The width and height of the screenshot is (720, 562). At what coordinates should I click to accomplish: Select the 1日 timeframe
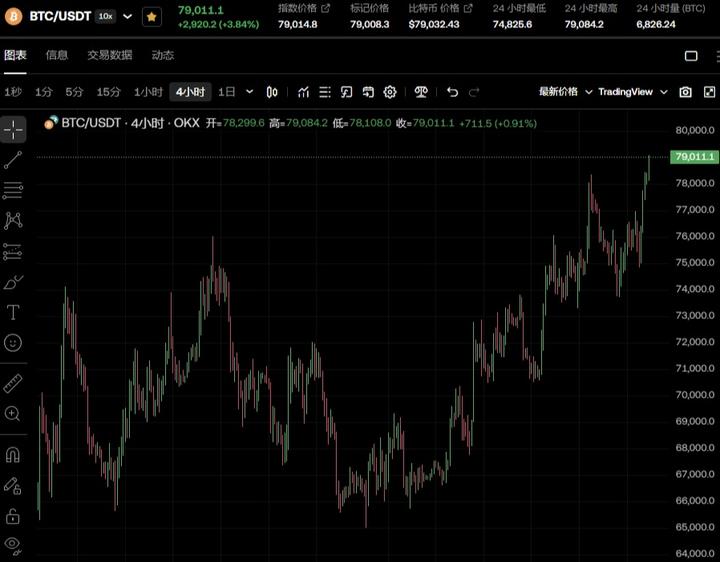[227, 92]
